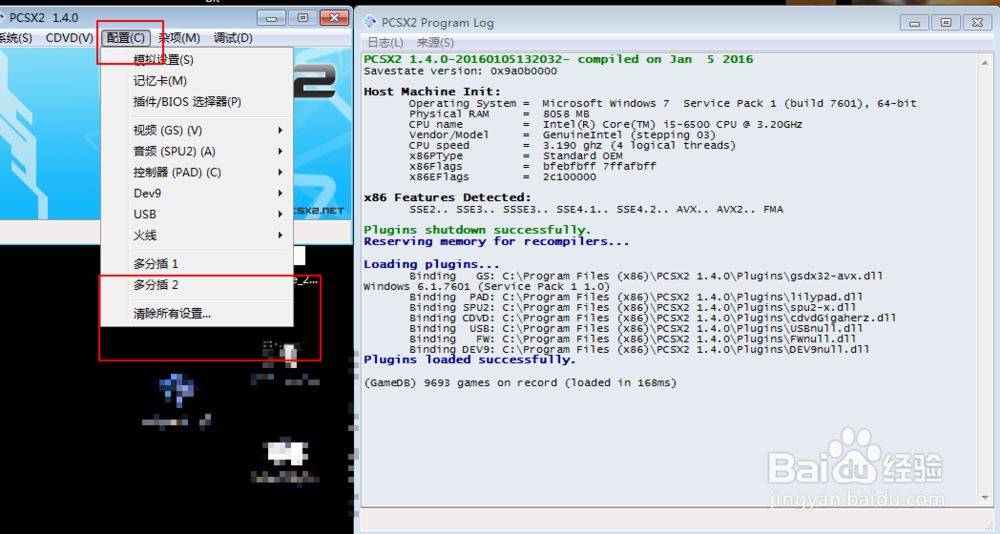
Task: Click the lilypad.dll PAD binding line
Action: (636, 297)
